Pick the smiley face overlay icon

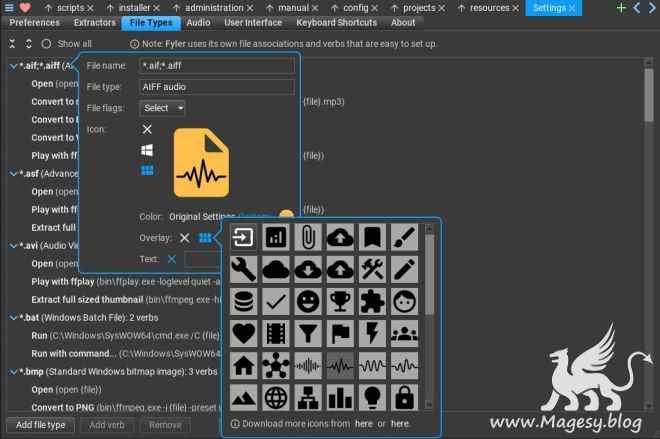pyautogui.click(x=308, y=301)
